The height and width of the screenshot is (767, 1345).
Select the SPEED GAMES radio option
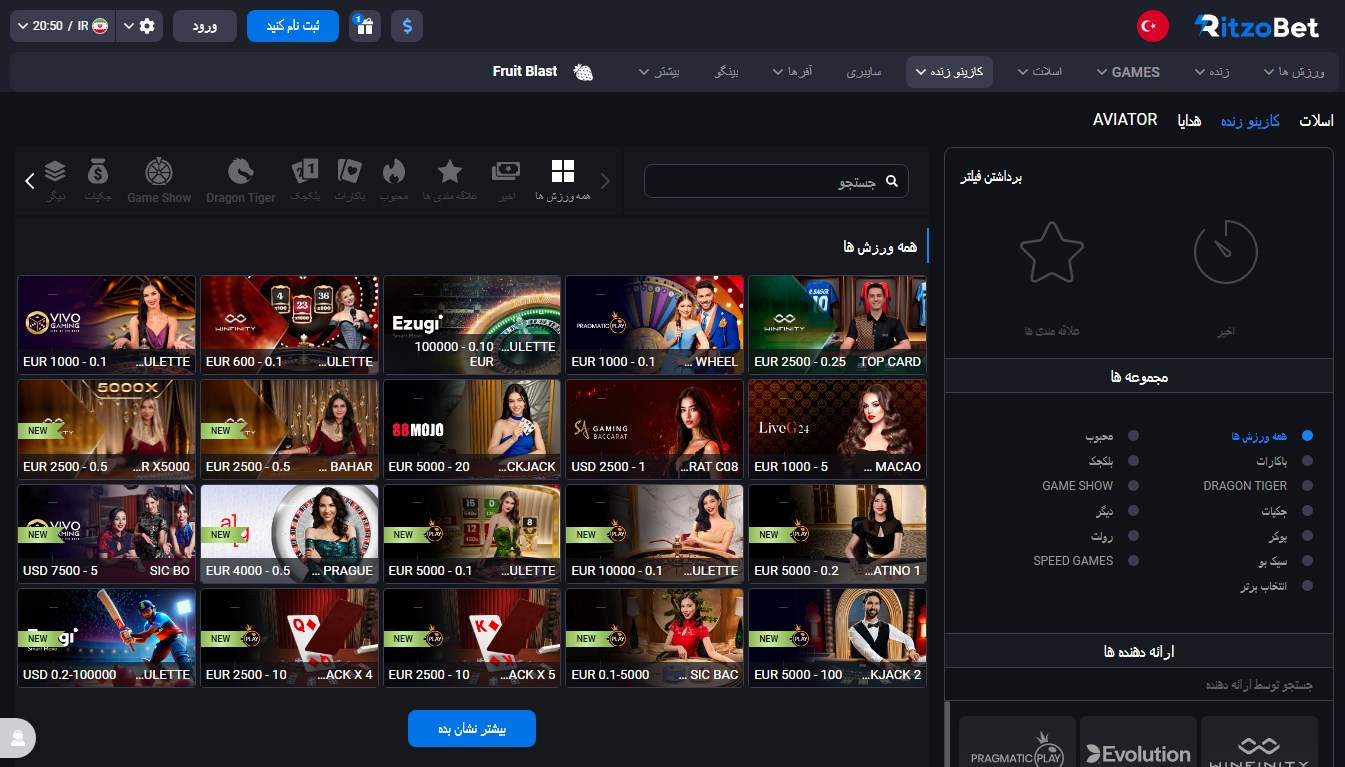pos(1132,561)
